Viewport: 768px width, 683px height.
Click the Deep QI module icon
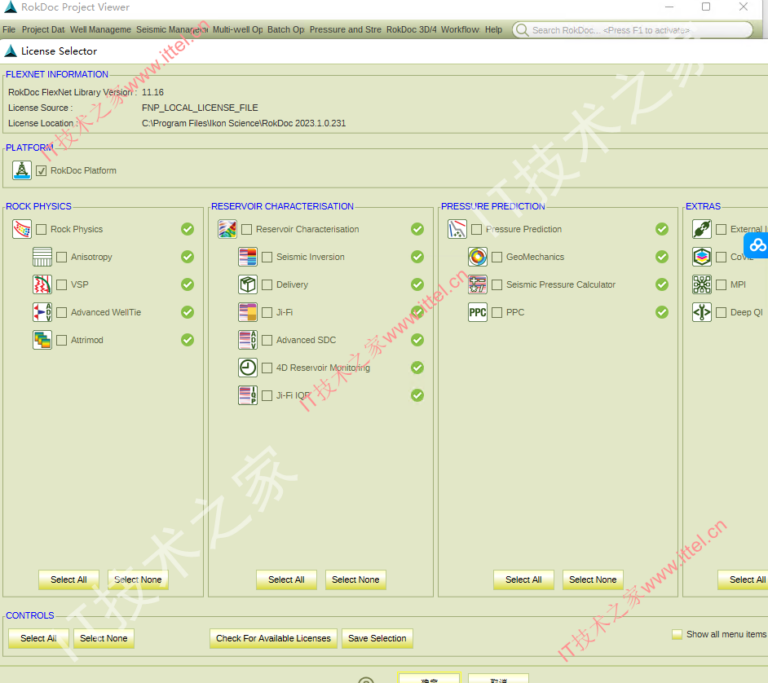pos(702,313)
